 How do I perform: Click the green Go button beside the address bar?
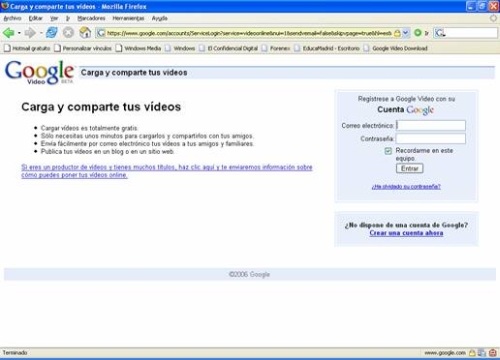[x=418, y=33]
